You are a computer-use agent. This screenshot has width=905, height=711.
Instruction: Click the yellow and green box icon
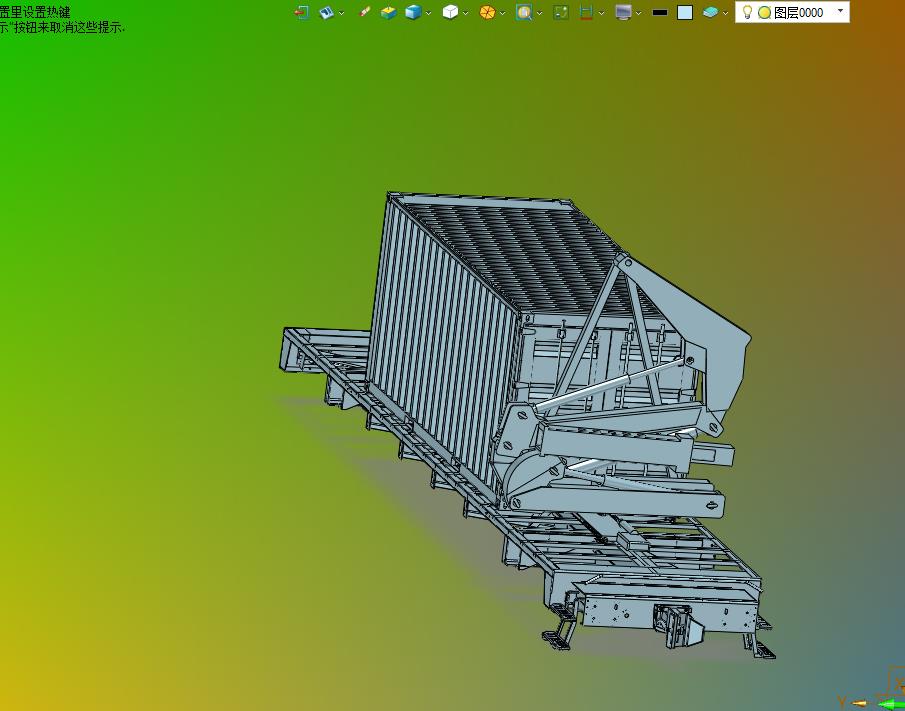coord(388,12)
